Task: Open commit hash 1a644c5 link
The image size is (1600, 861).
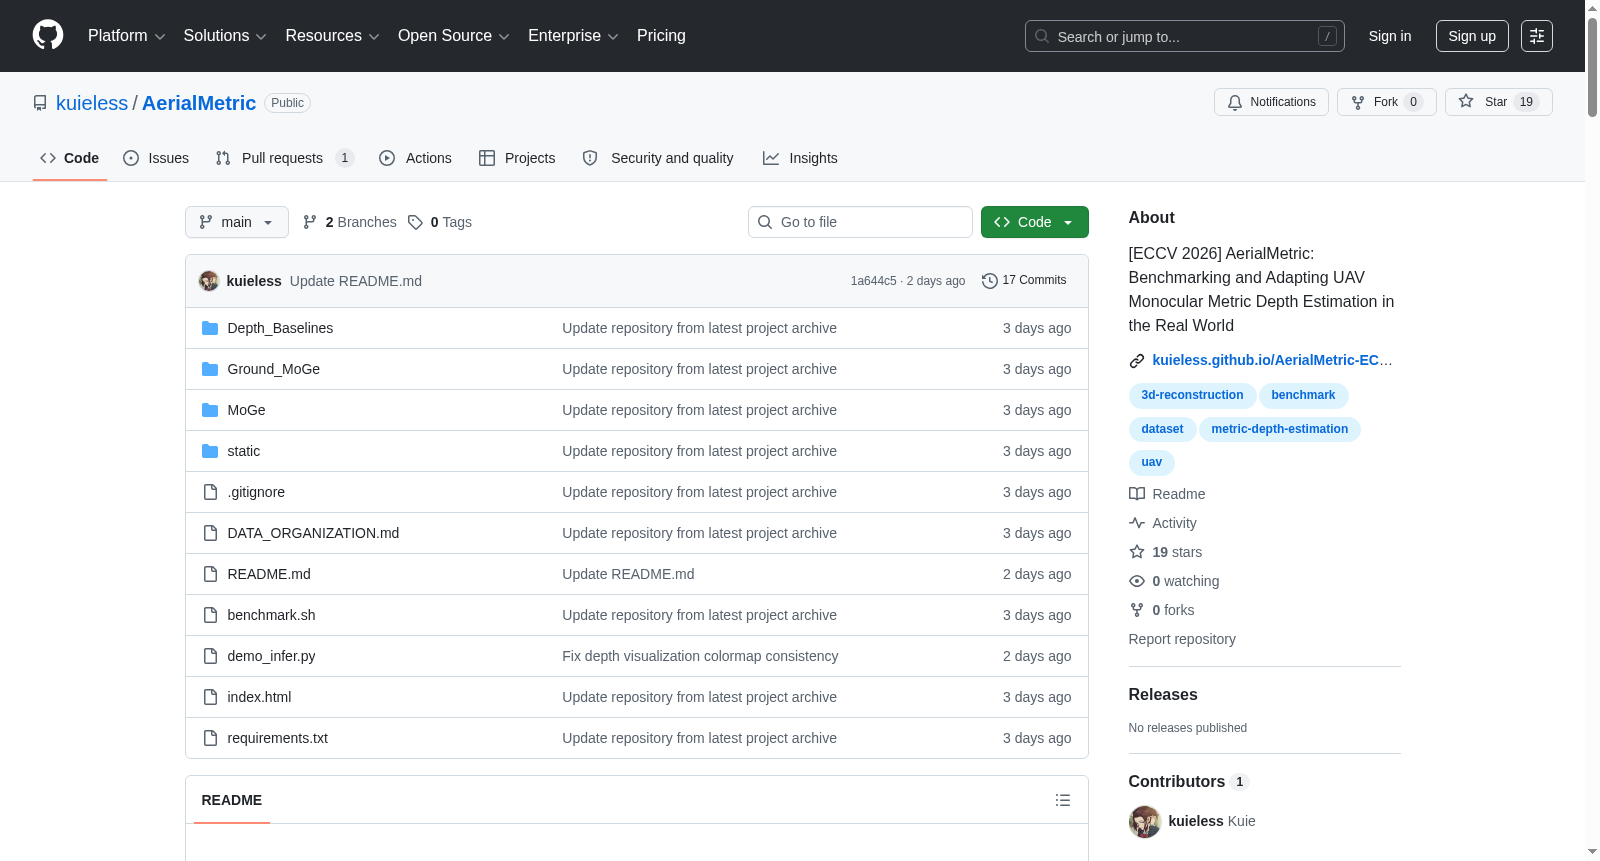Action: coord(873,281)
